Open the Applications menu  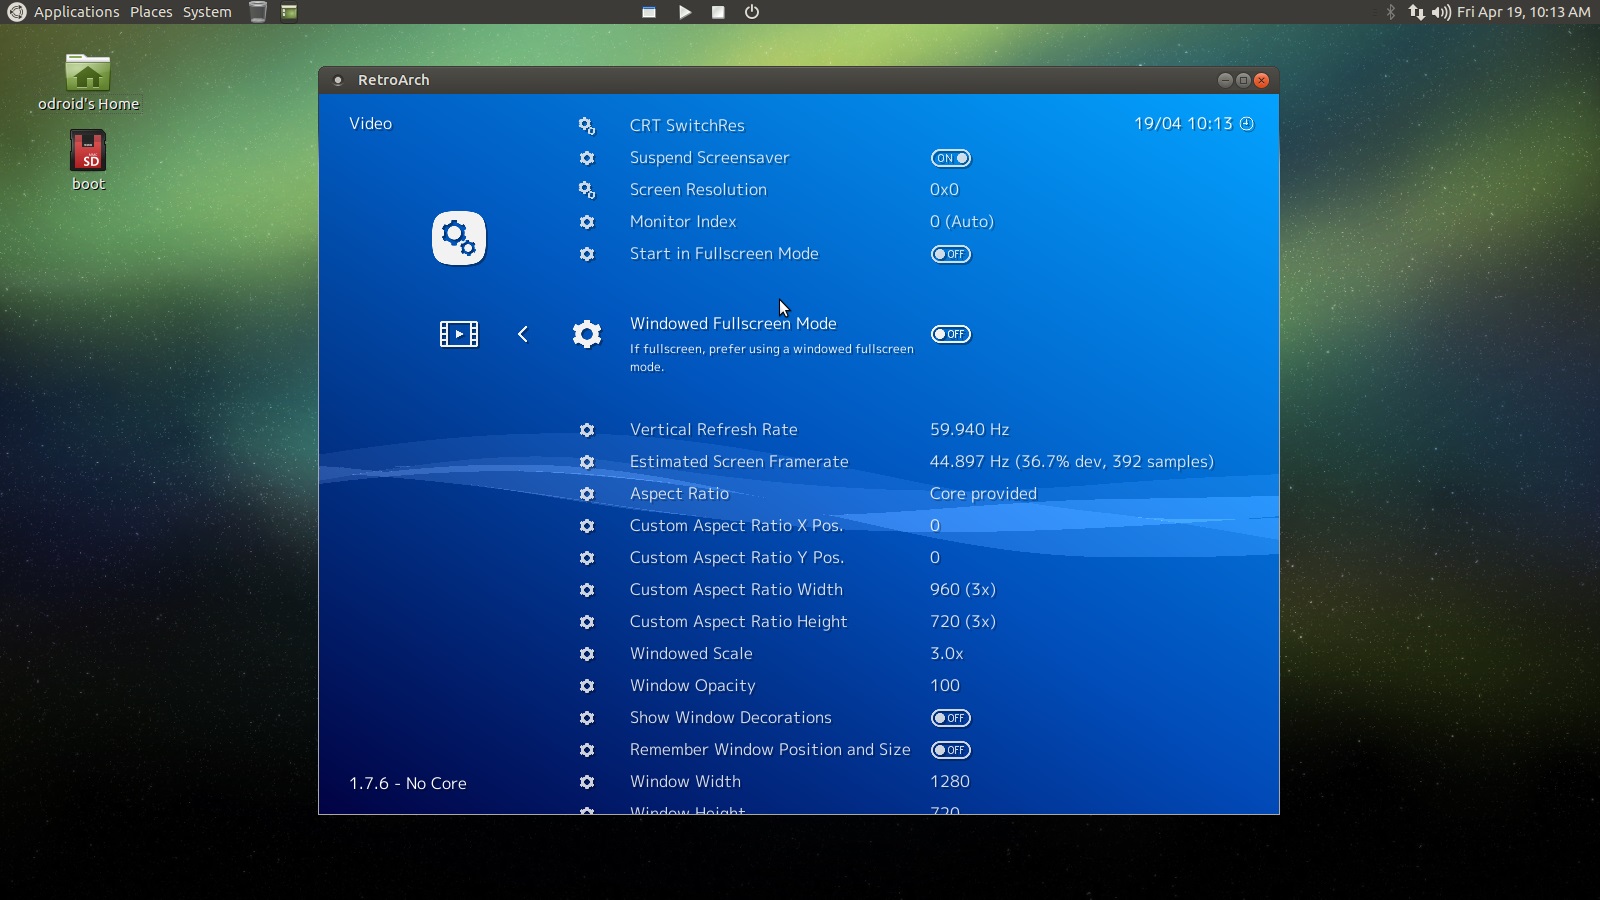75,12
